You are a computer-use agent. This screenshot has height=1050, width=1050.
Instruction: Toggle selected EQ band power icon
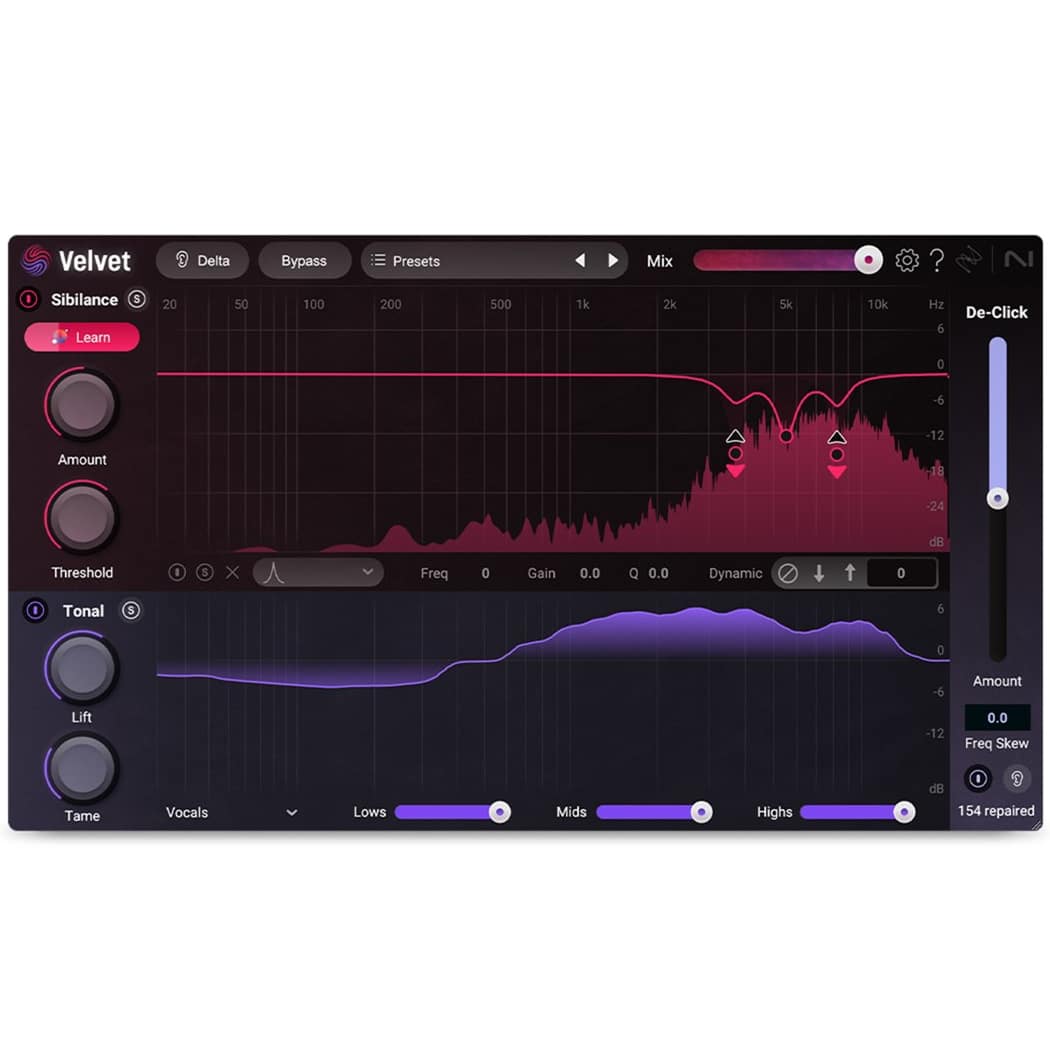tap(177, 573)
